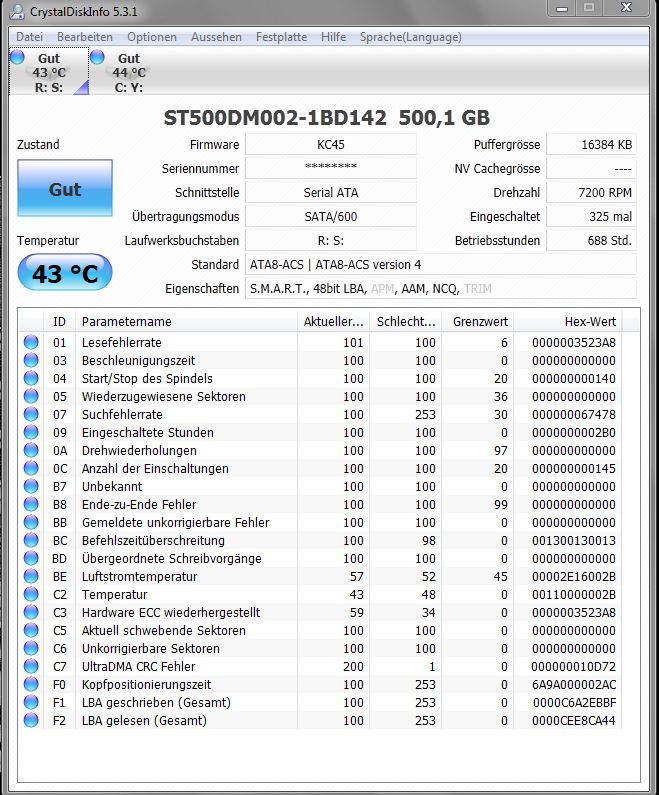The width and height of the screenshot is (659, 795).
Task: Click the Schlecht column header
Action: (x=406, y=321)
